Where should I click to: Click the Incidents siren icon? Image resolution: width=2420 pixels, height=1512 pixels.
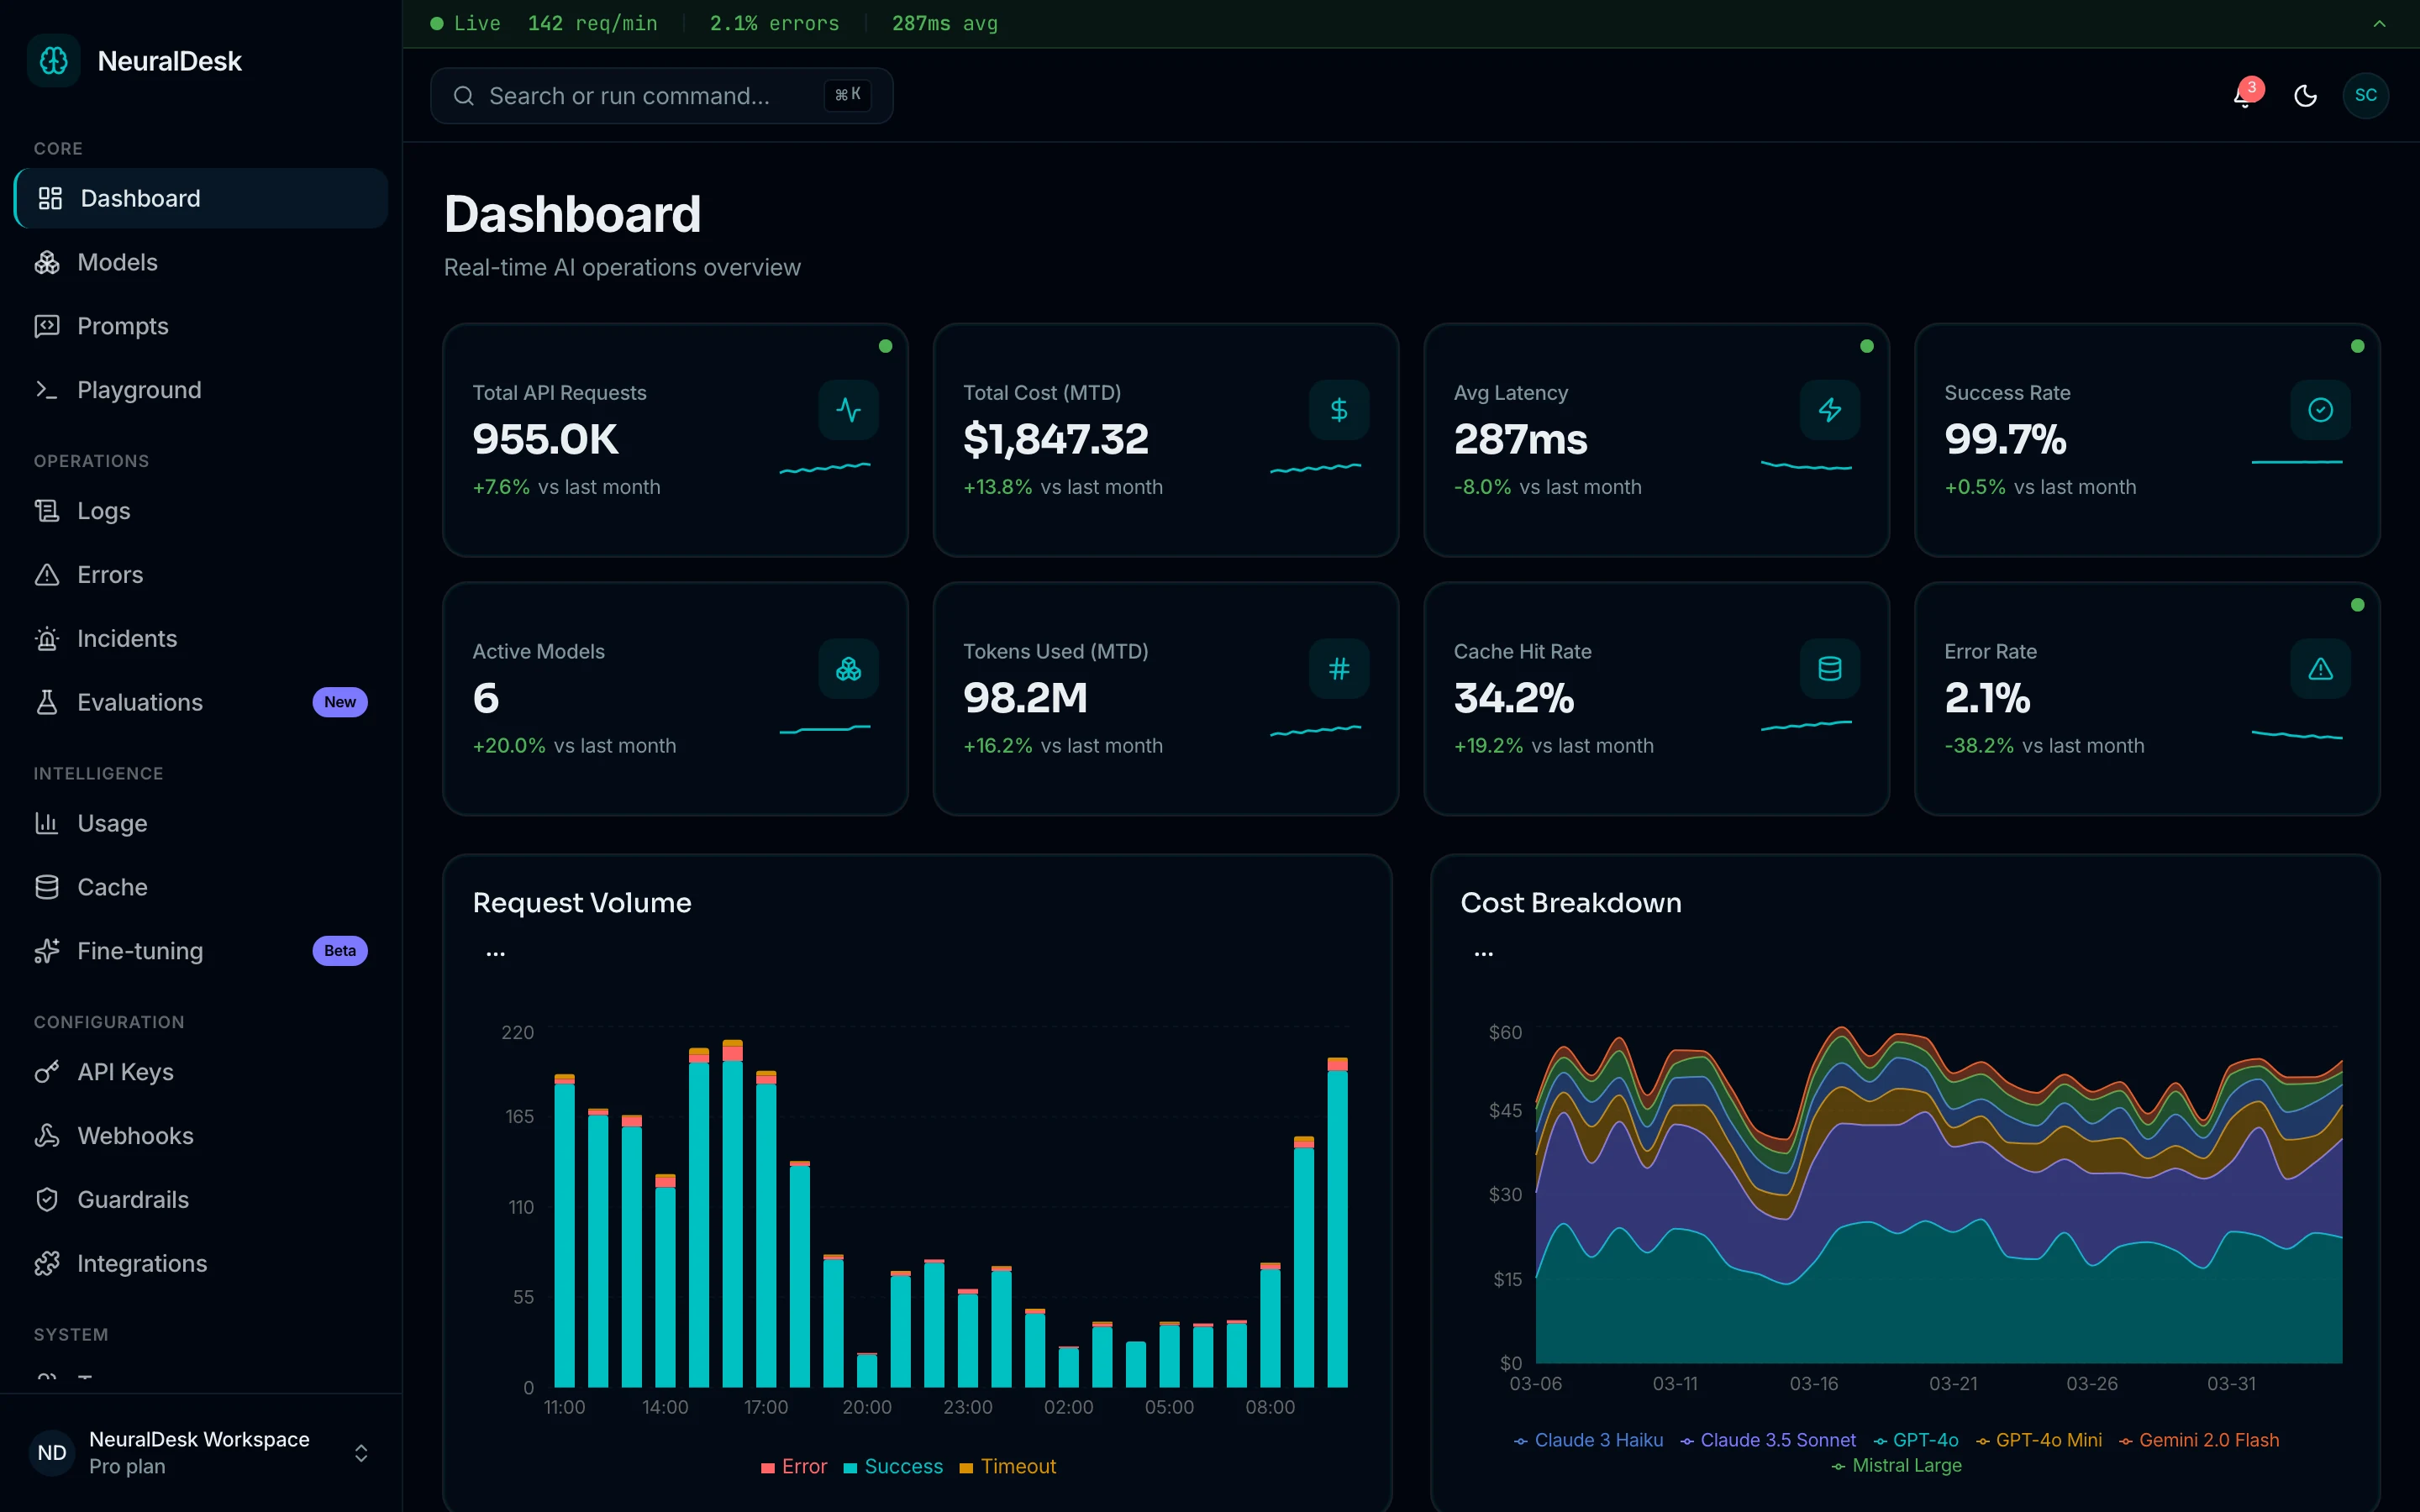coord(47,639)
